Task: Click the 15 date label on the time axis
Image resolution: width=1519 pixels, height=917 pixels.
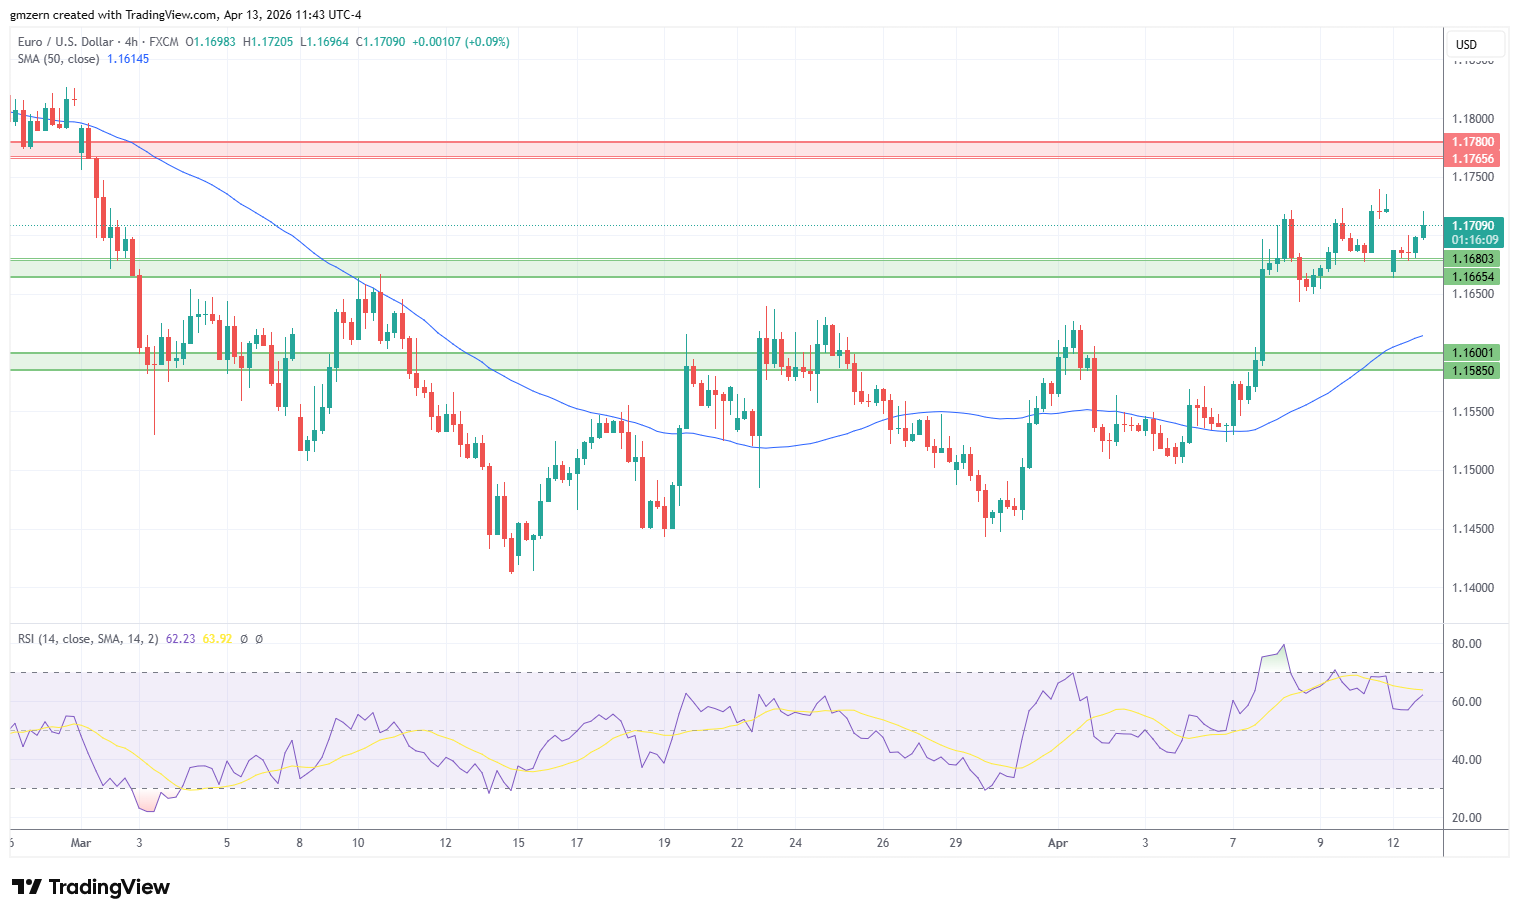Action: tap(518, 843)
